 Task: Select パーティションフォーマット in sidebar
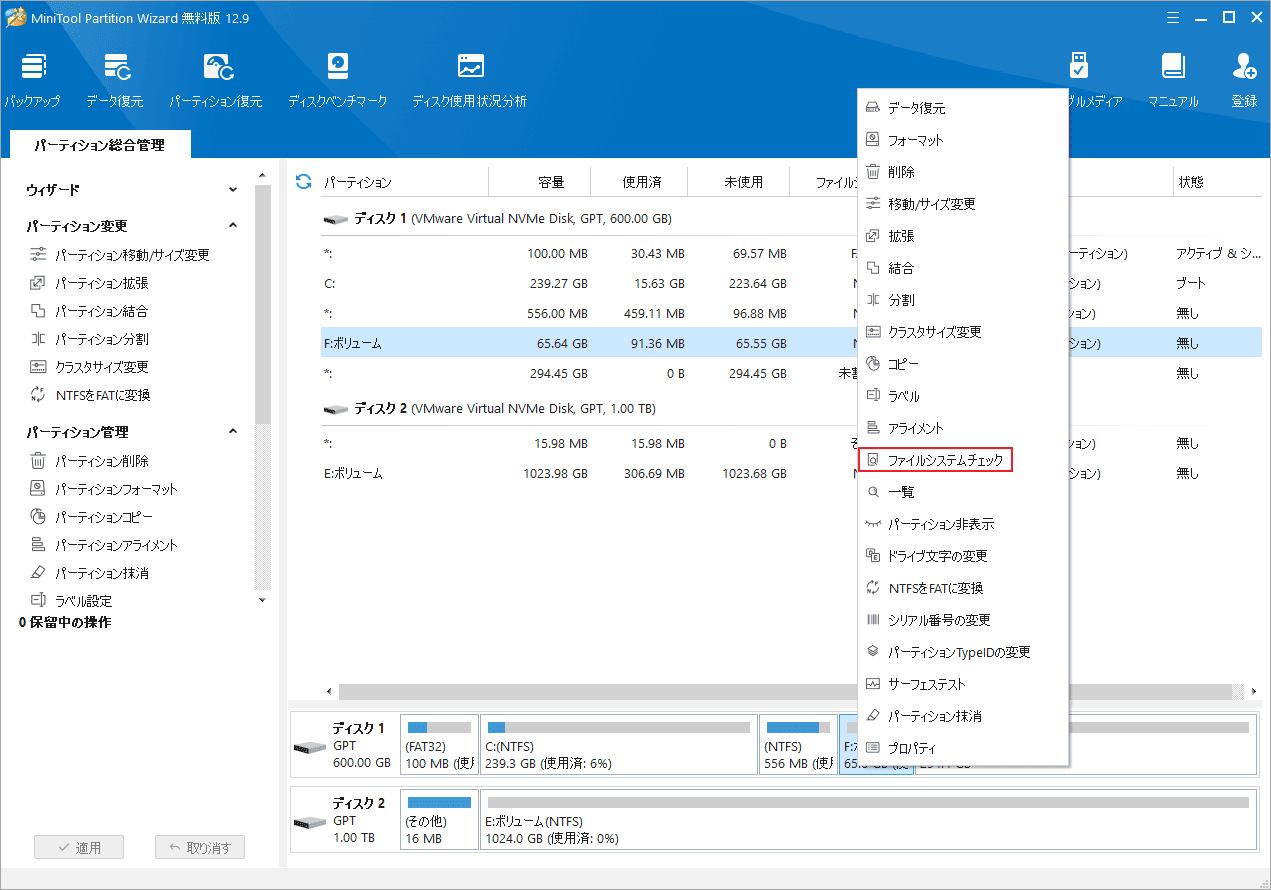[103, 489]
